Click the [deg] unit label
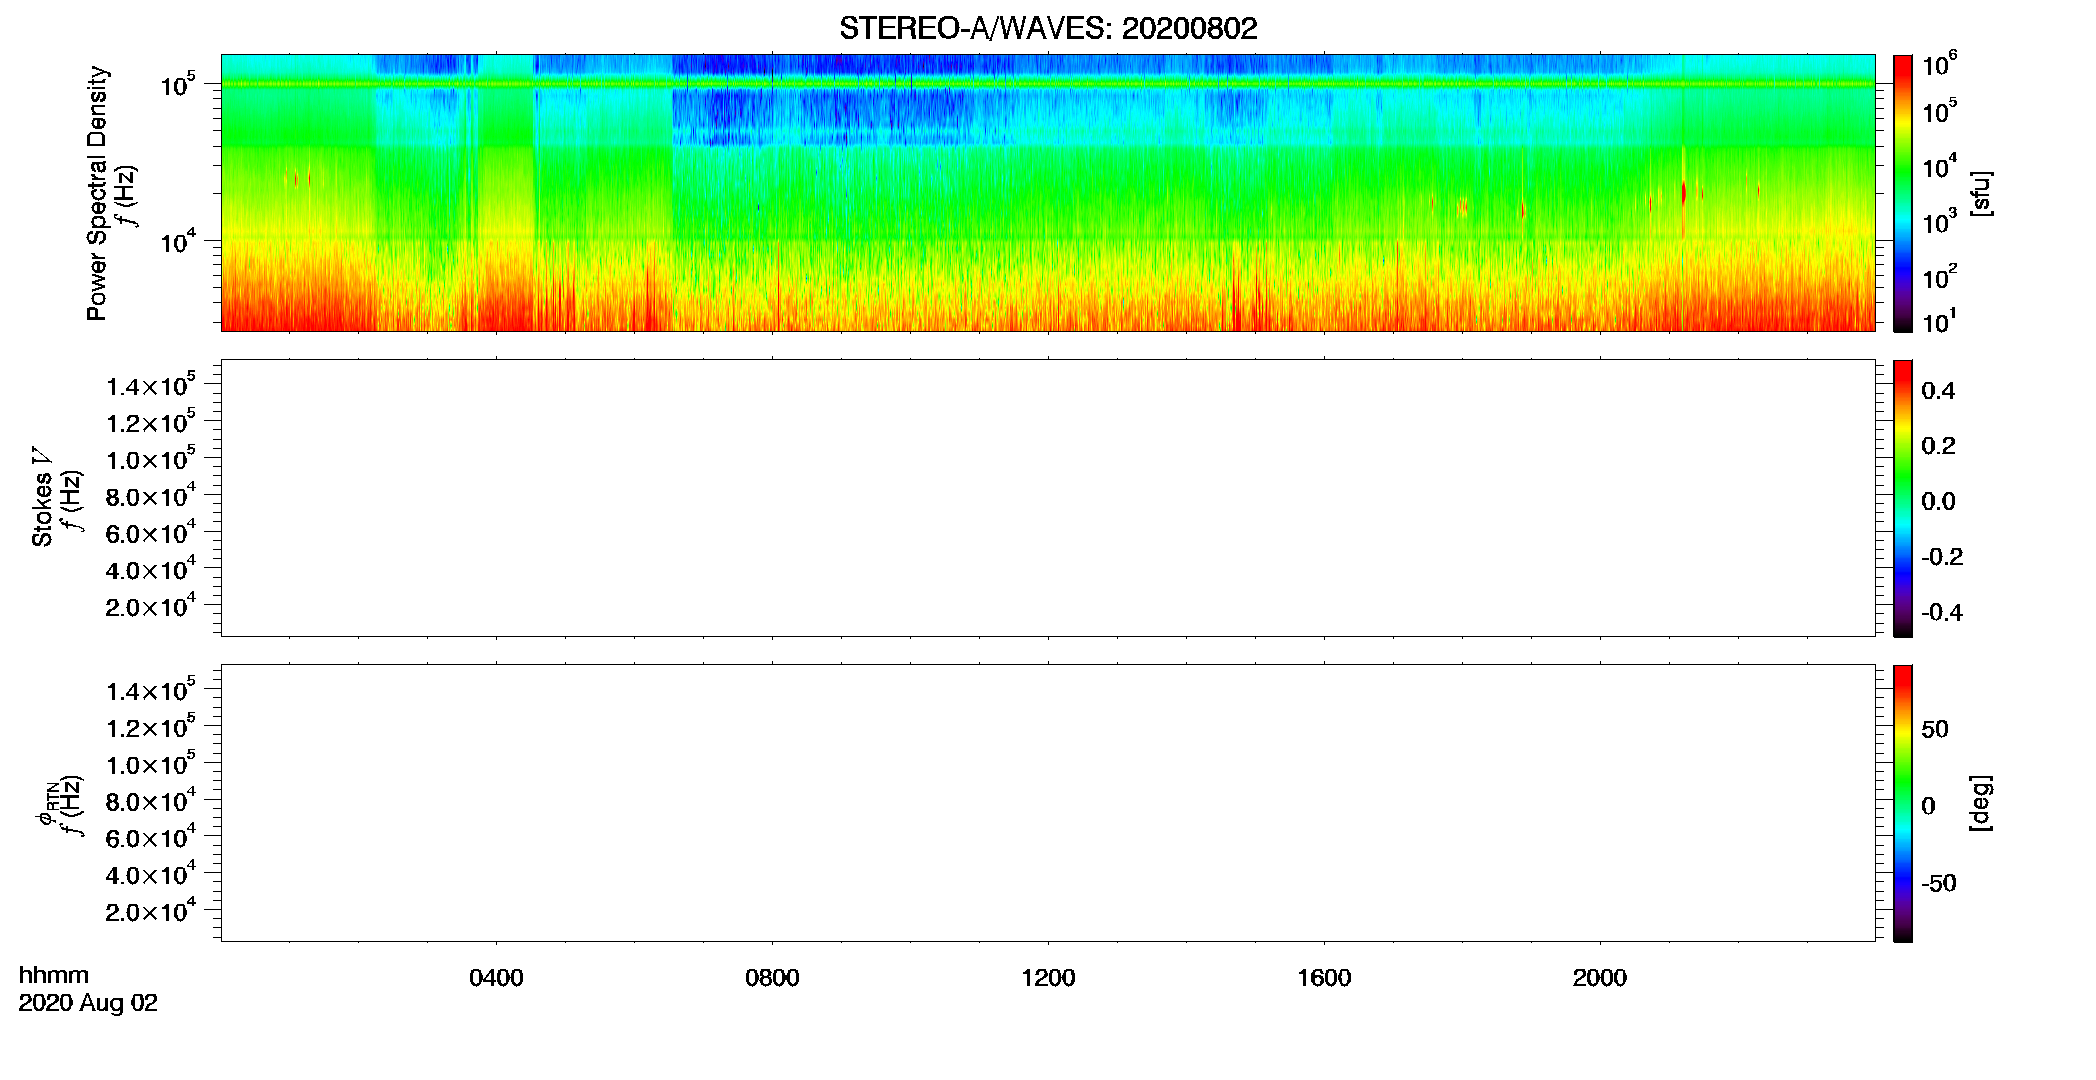Viewport: 2096px width, 1080px height. (x=1981, y=803)
